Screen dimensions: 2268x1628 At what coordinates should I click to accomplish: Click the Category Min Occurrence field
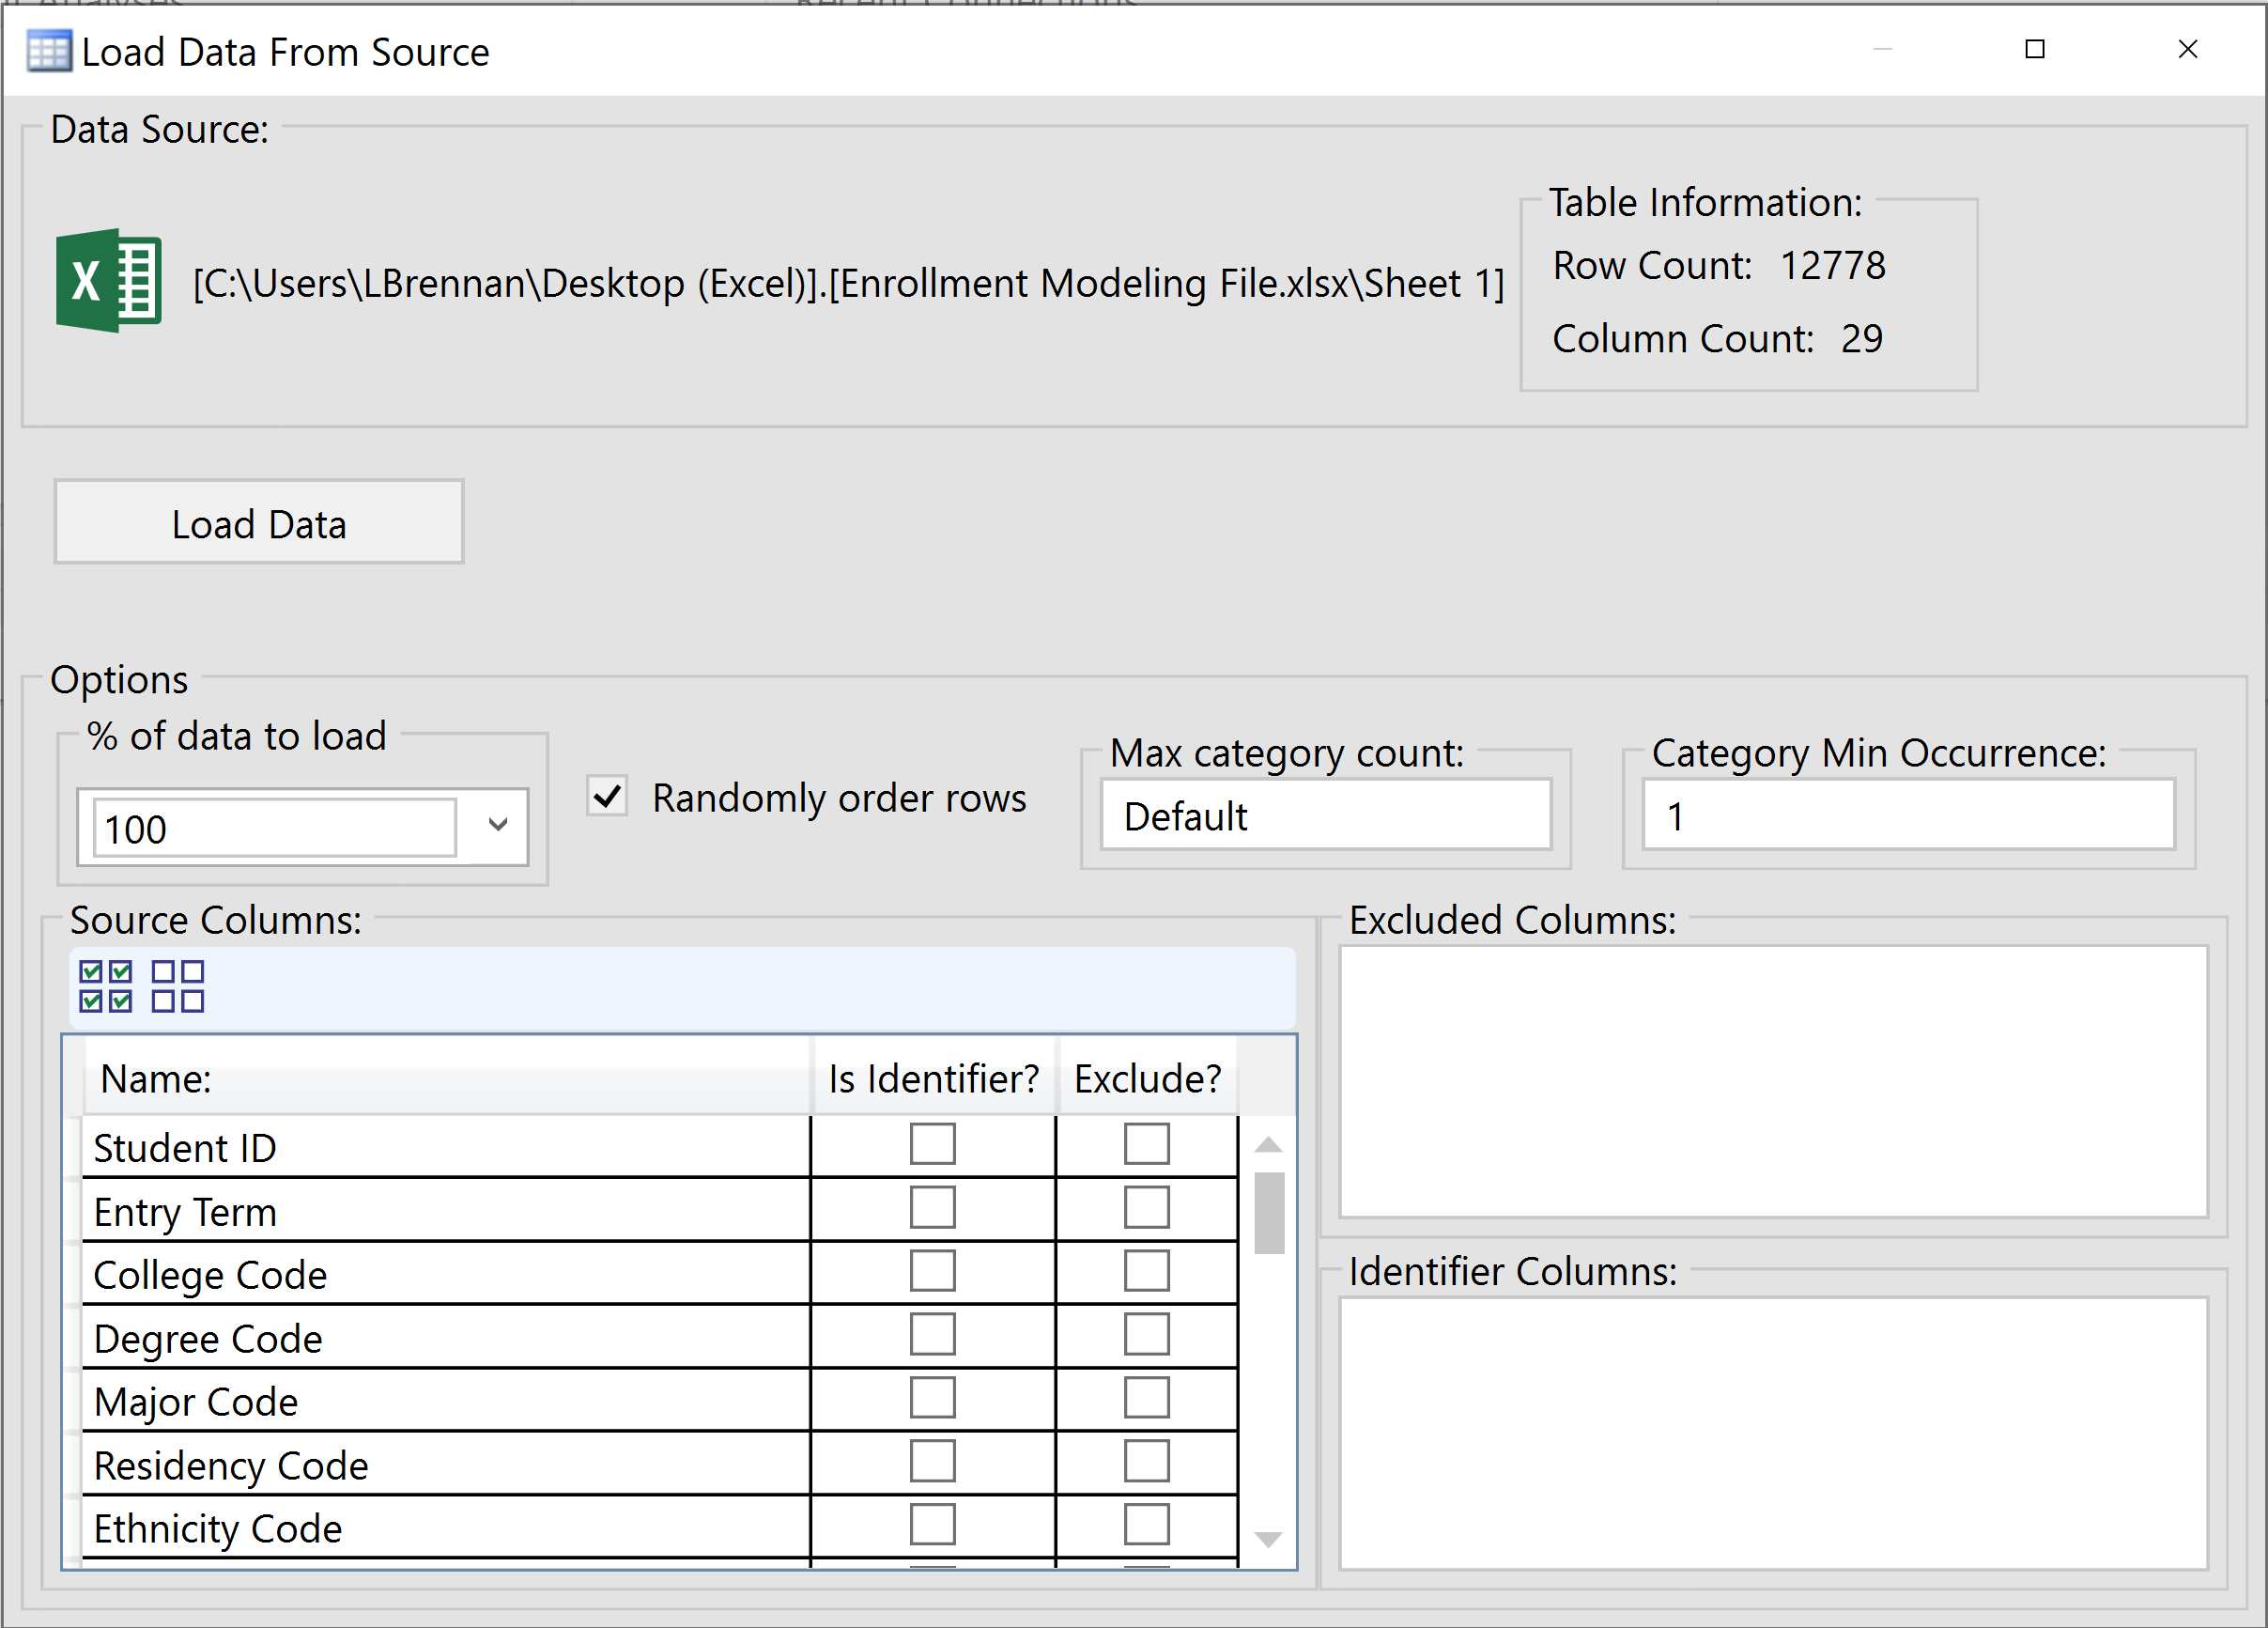1908,815
